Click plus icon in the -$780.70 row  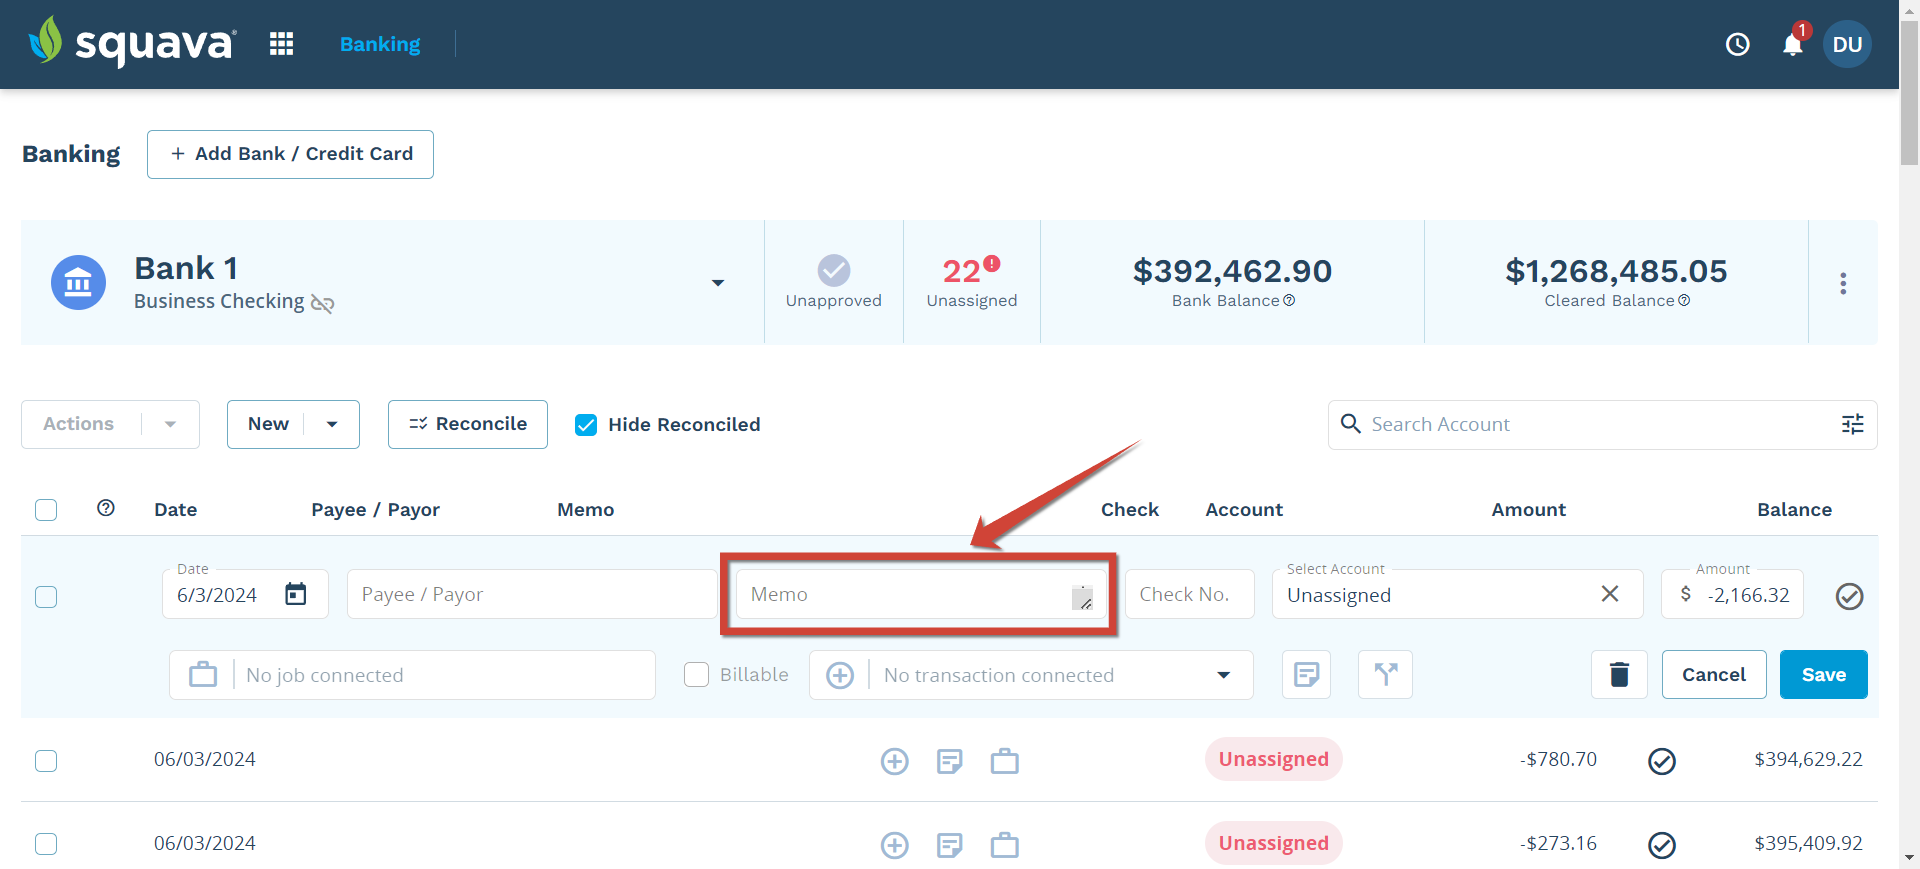895,761
